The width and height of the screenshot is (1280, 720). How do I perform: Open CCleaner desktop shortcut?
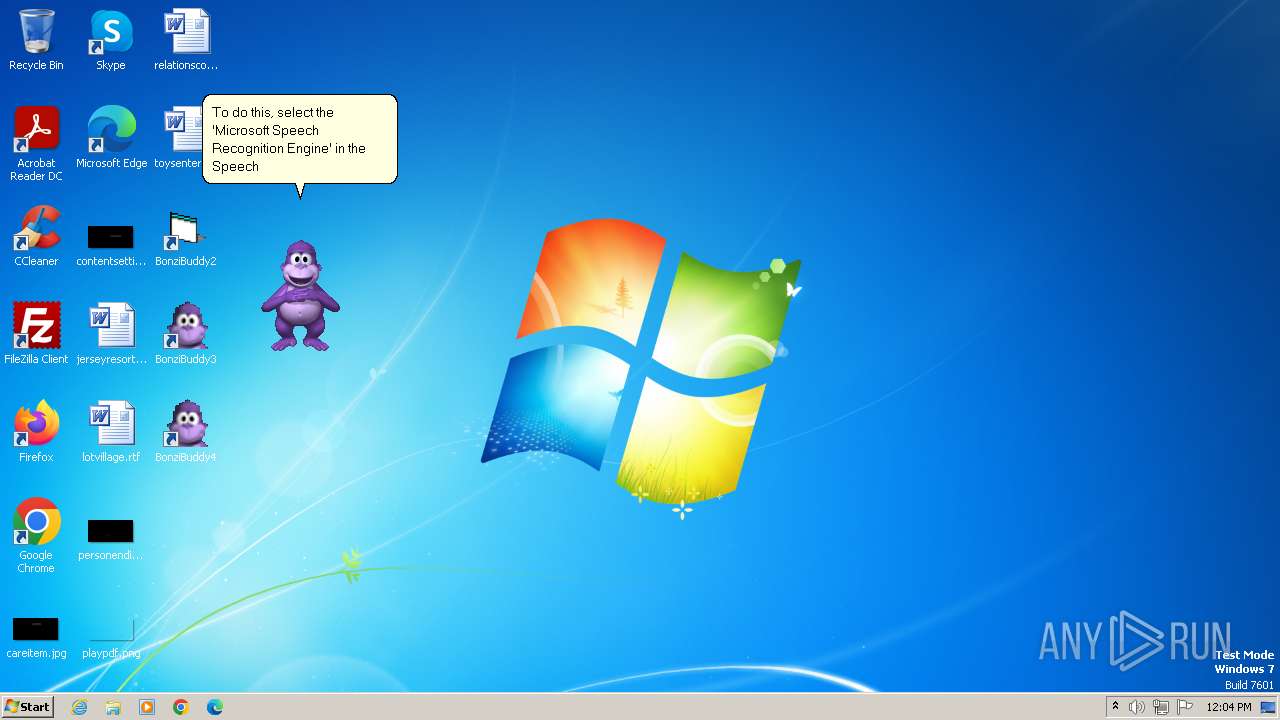[x=36, y=236]
